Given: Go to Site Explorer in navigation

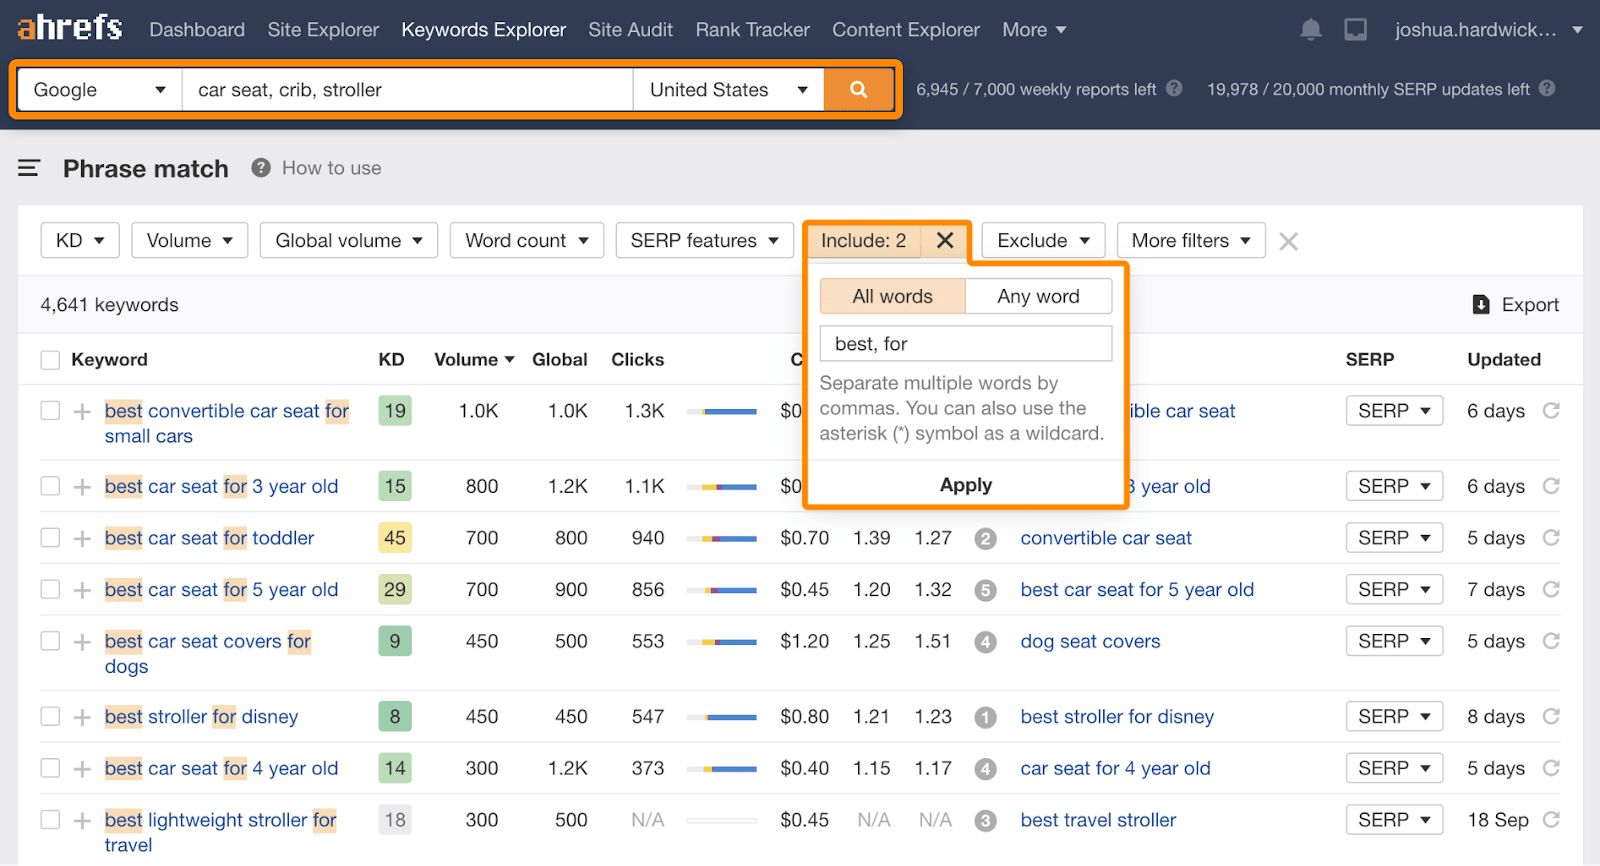Looking at the screenshot, I should click(x=323, y=30).
